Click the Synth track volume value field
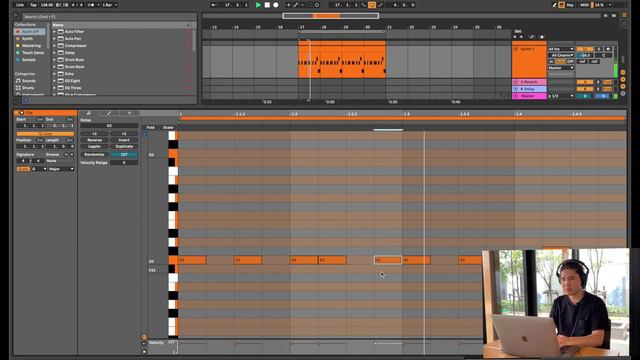Viewport: 640px width, 360px height. (x=584, y=55)
